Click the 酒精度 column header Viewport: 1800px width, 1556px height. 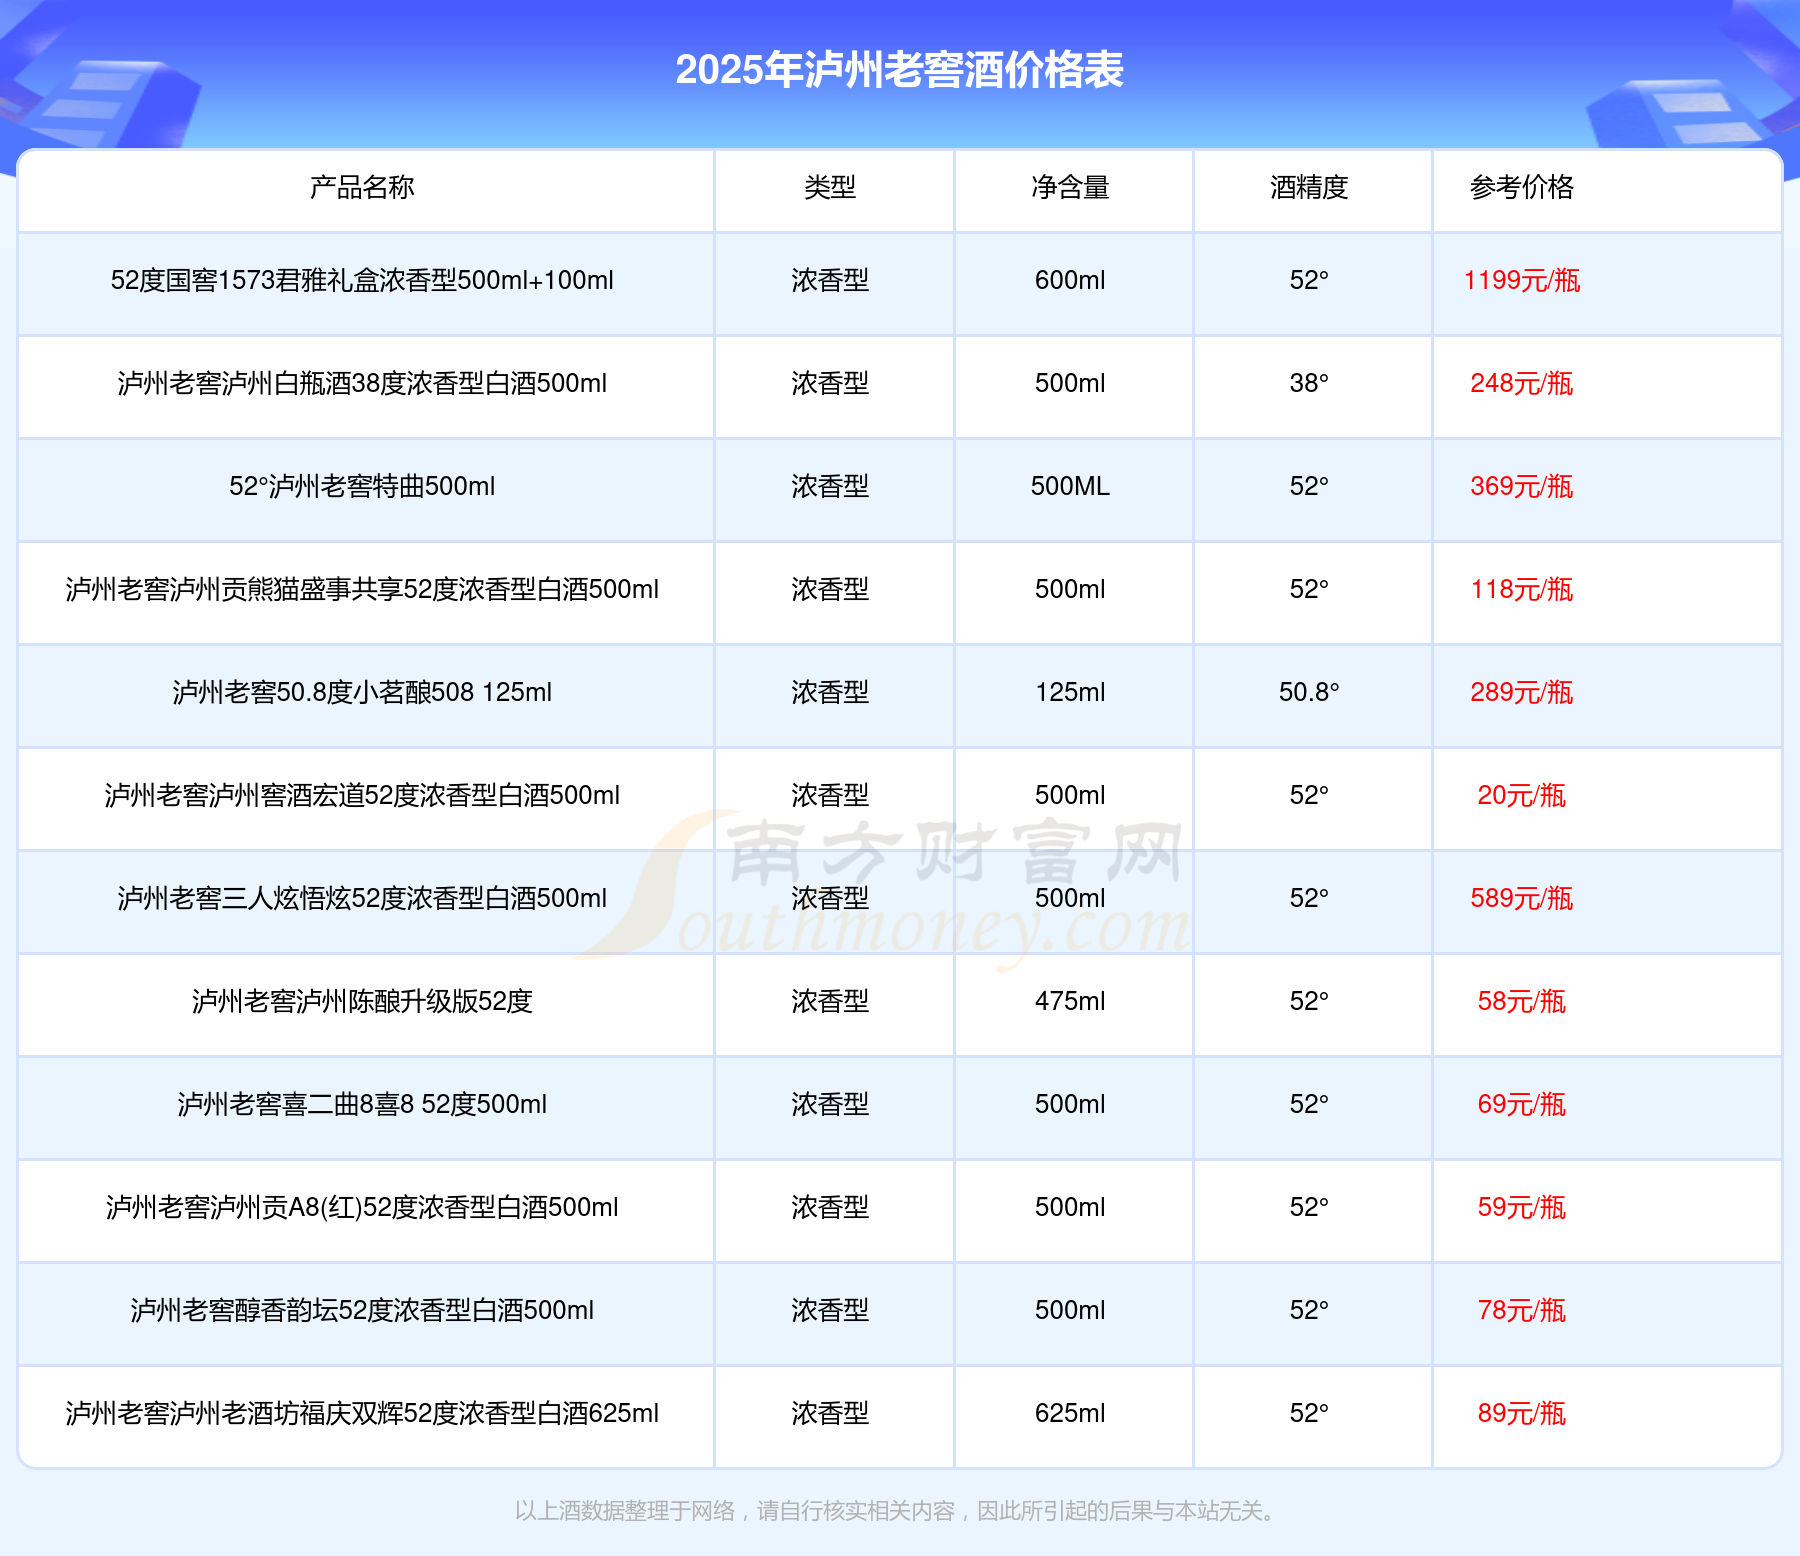(x=1309, y=187)
